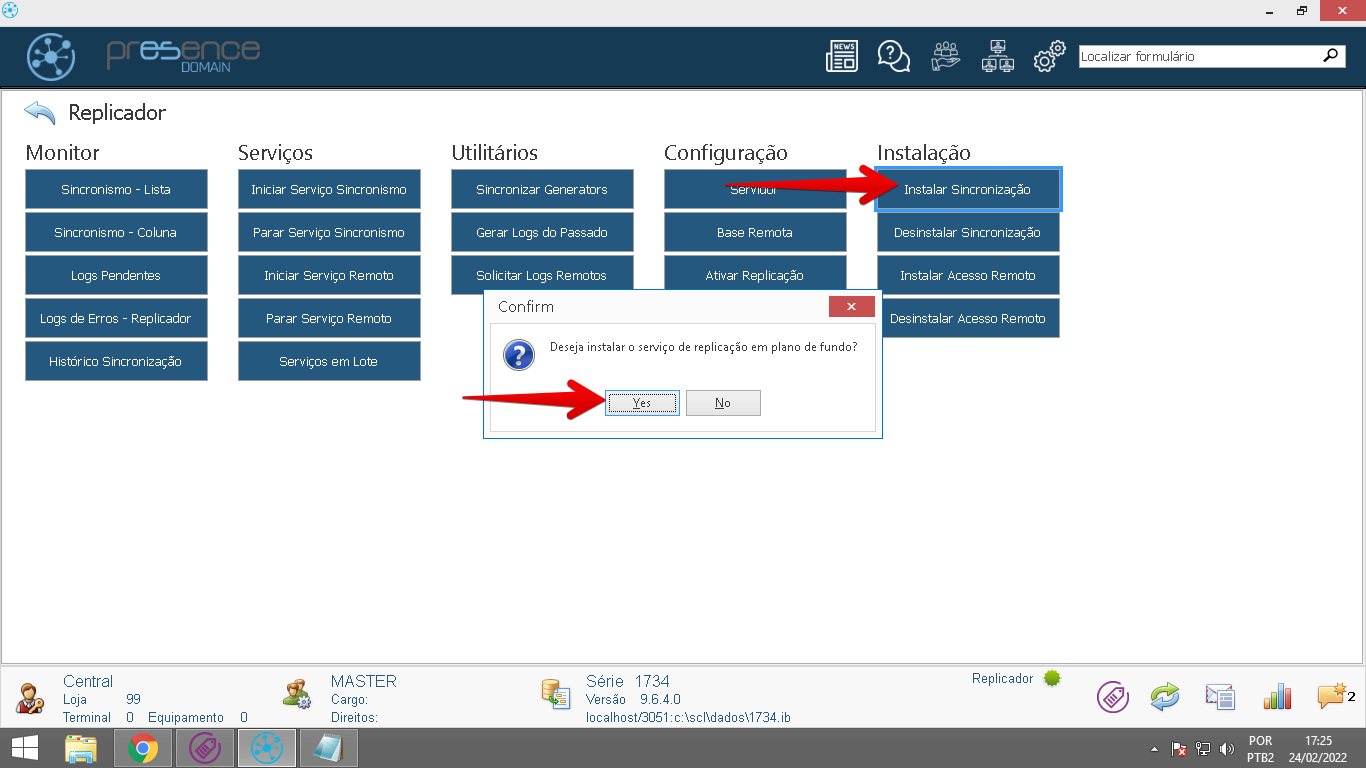Confirm with Yes in dialog

pyautogui.click(x=642, y=403)
